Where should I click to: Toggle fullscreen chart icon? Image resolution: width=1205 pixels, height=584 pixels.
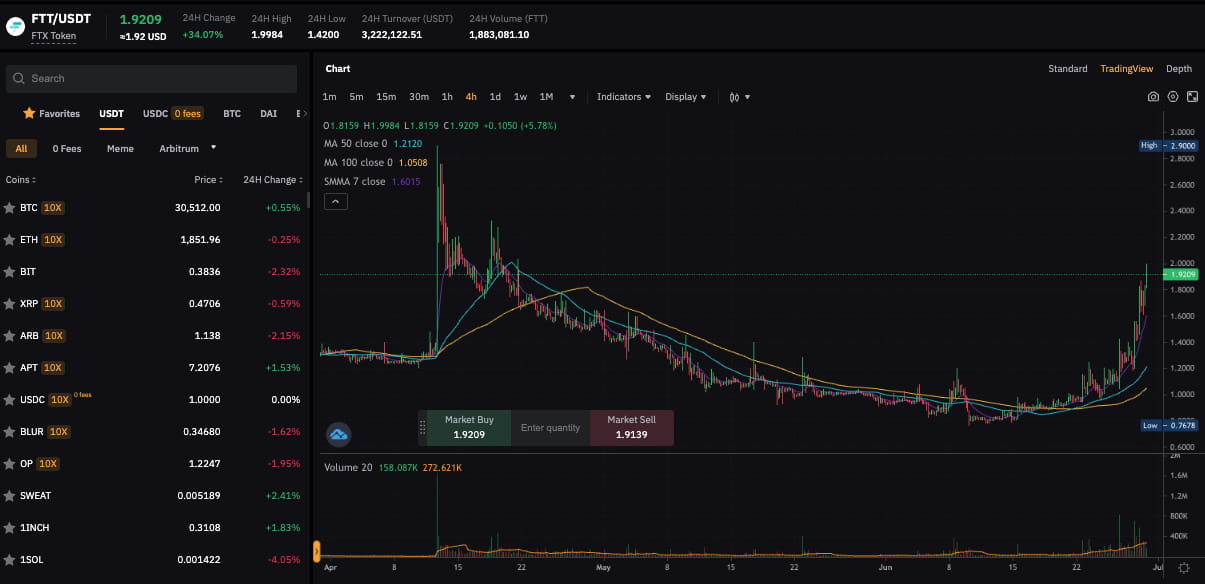tap(1192, 97)
